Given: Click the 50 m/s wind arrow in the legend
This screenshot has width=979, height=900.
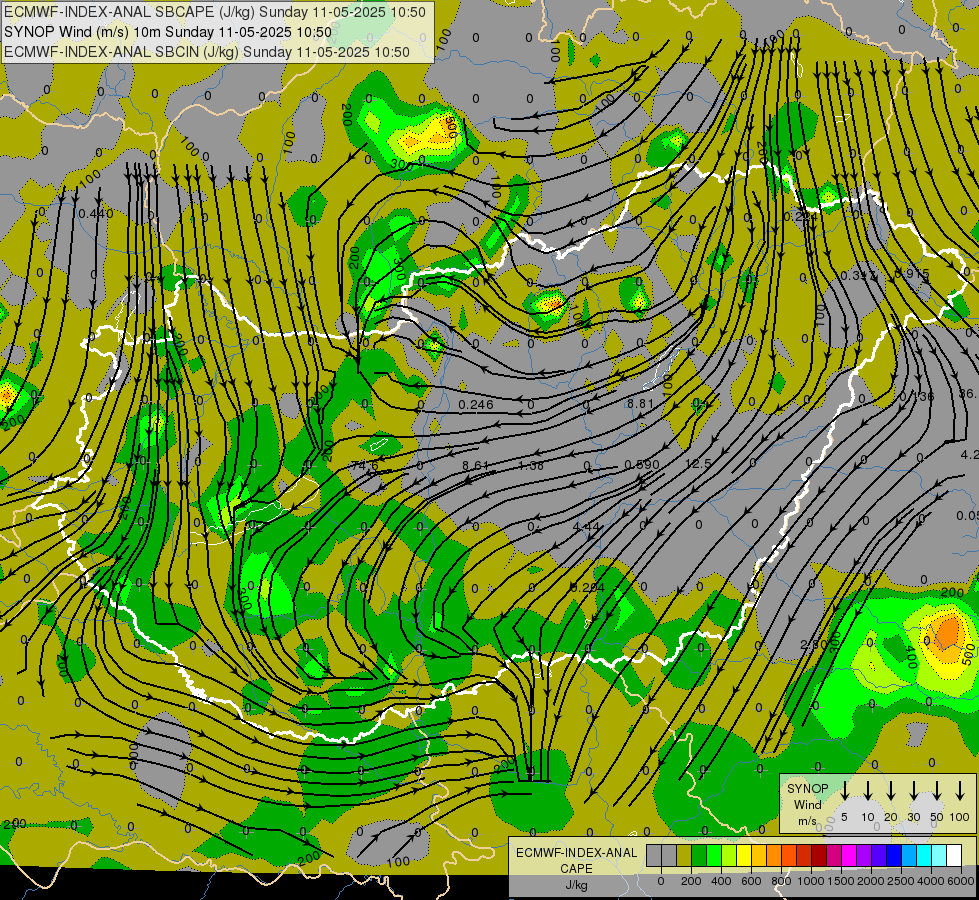Looking at the screenshot, I should pos(937,791).
